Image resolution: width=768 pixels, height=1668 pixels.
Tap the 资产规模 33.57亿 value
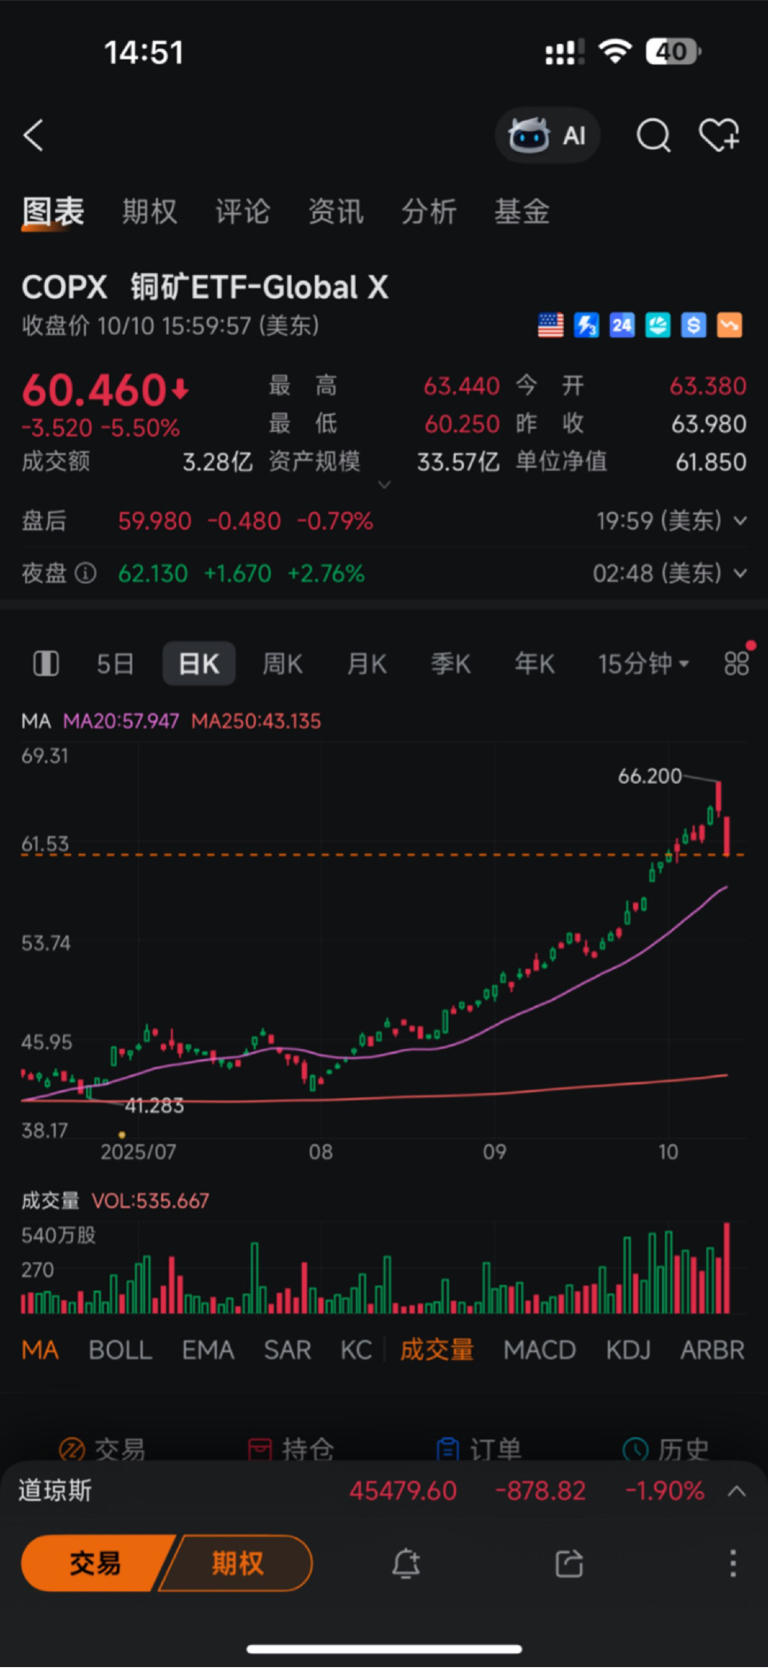point(458,462)
